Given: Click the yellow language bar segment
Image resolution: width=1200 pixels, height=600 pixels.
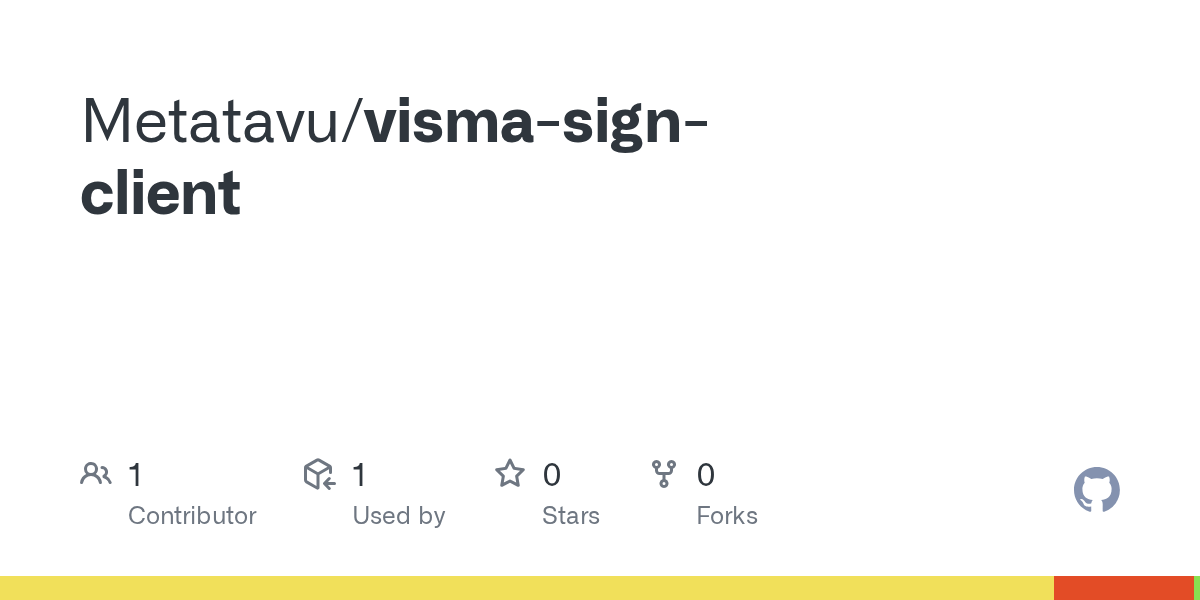Looking at the screenshot, I should coord(525,588).
